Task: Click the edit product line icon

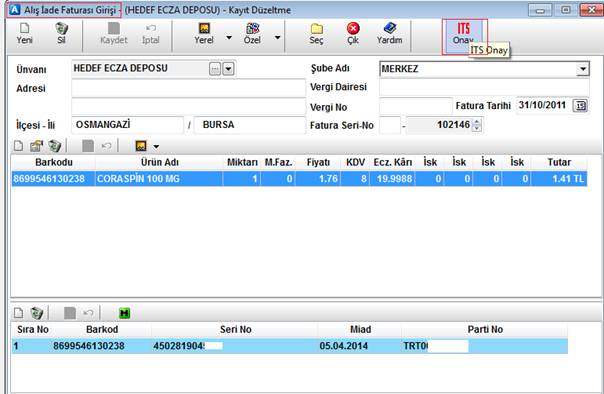Action: click(36, 146)
